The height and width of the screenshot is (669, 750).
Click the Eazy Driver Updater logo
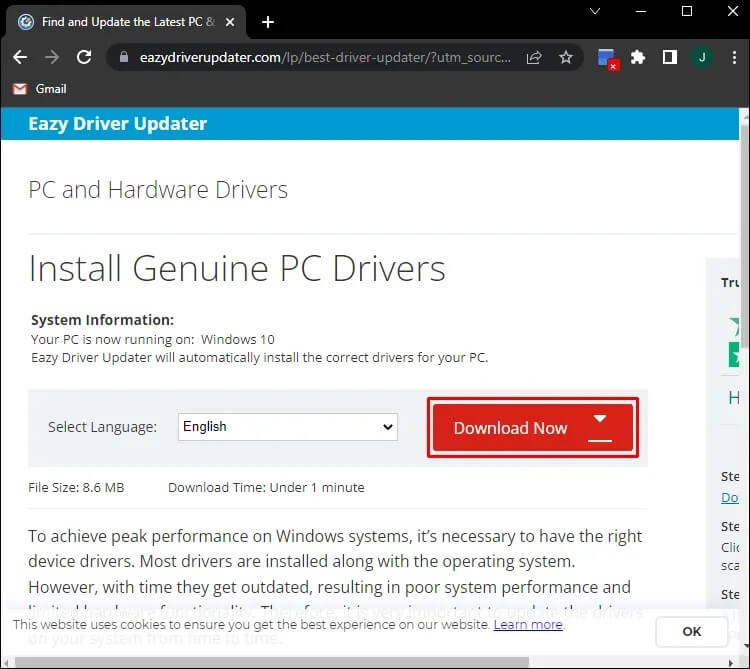[118, 124]
